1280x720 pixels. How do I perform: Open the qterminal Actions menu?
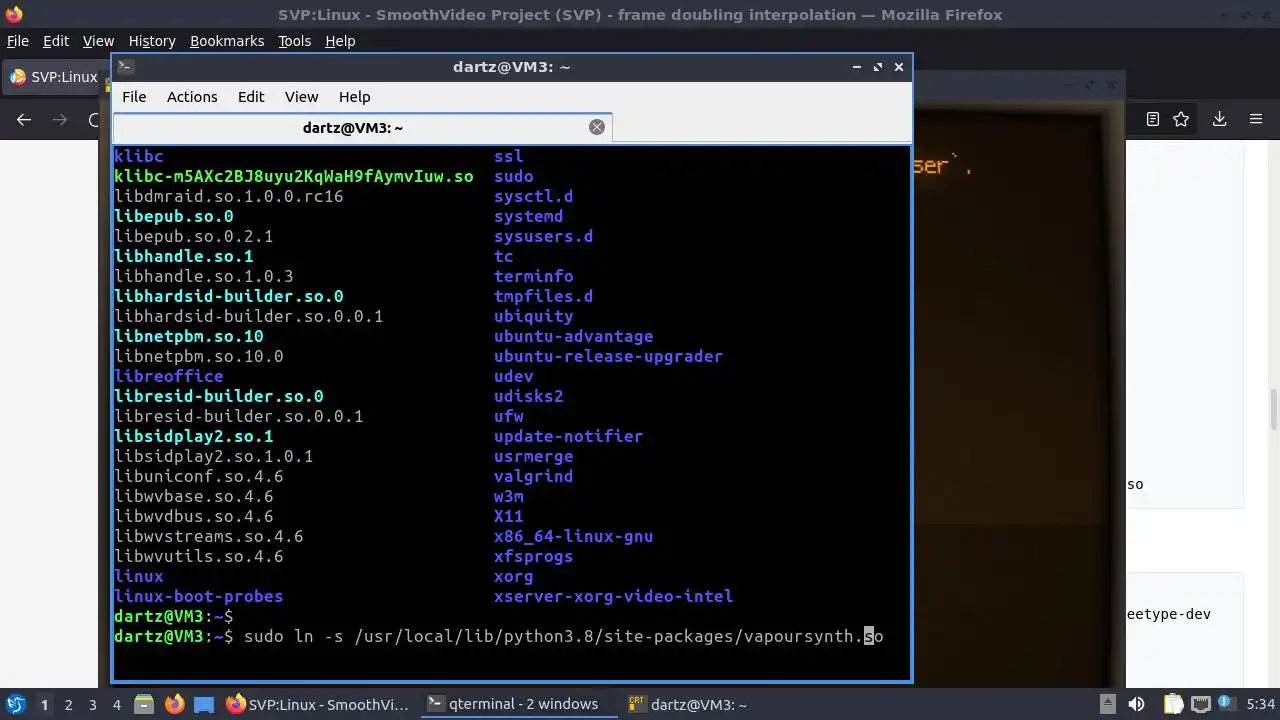192,97
